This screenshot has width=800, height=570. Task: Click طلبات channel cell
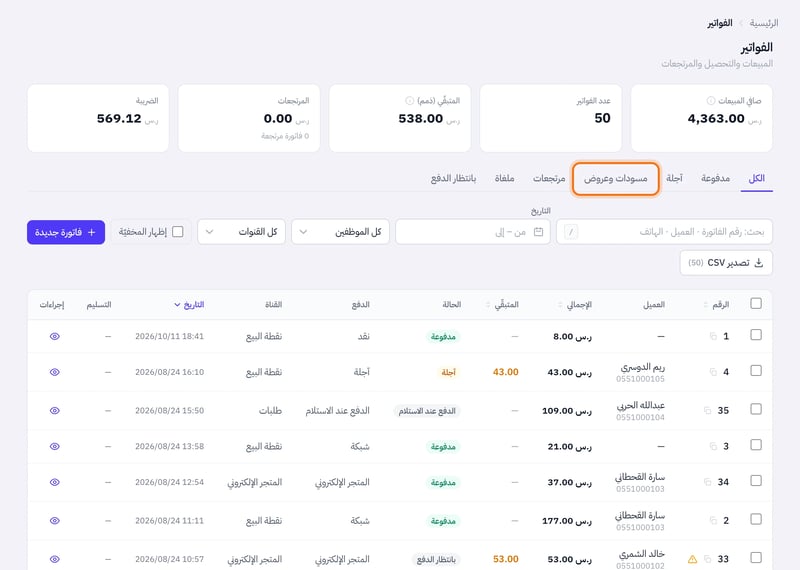click(x=270, y=411)
